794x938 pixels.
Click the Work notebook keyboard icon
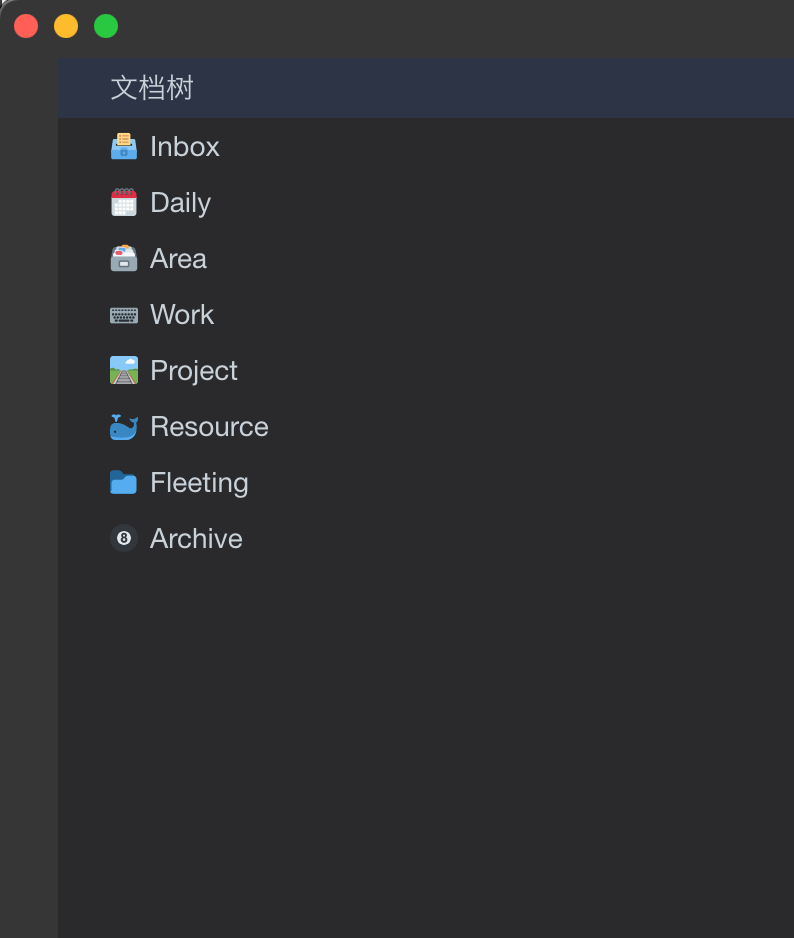(x=123, y=315)
